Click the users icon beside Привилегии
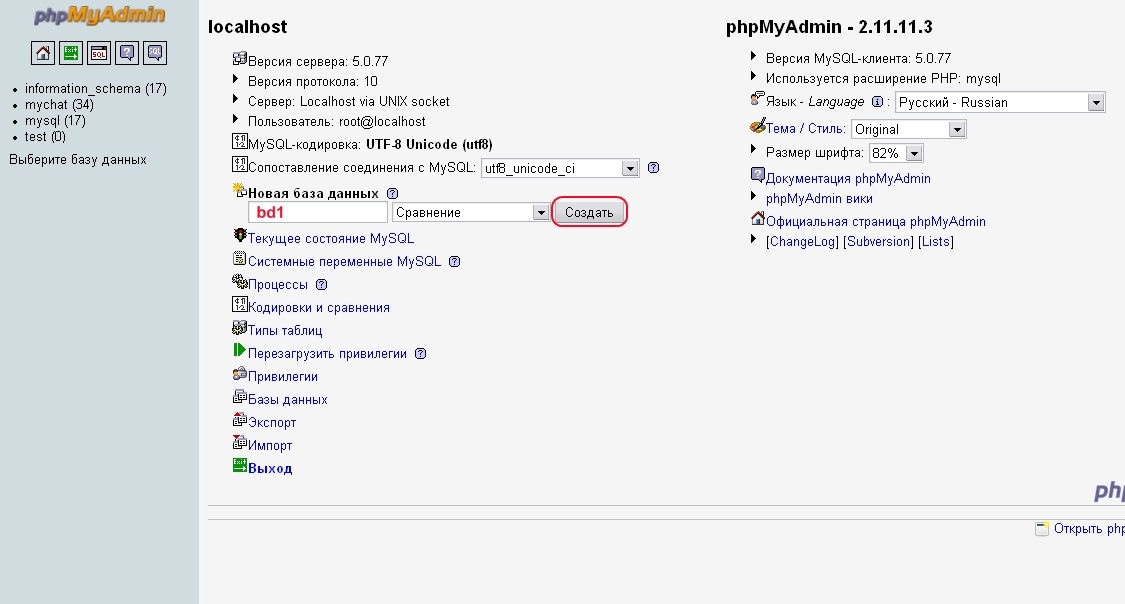The height and width of the screenshot is (604, 1125). (240, 373)
